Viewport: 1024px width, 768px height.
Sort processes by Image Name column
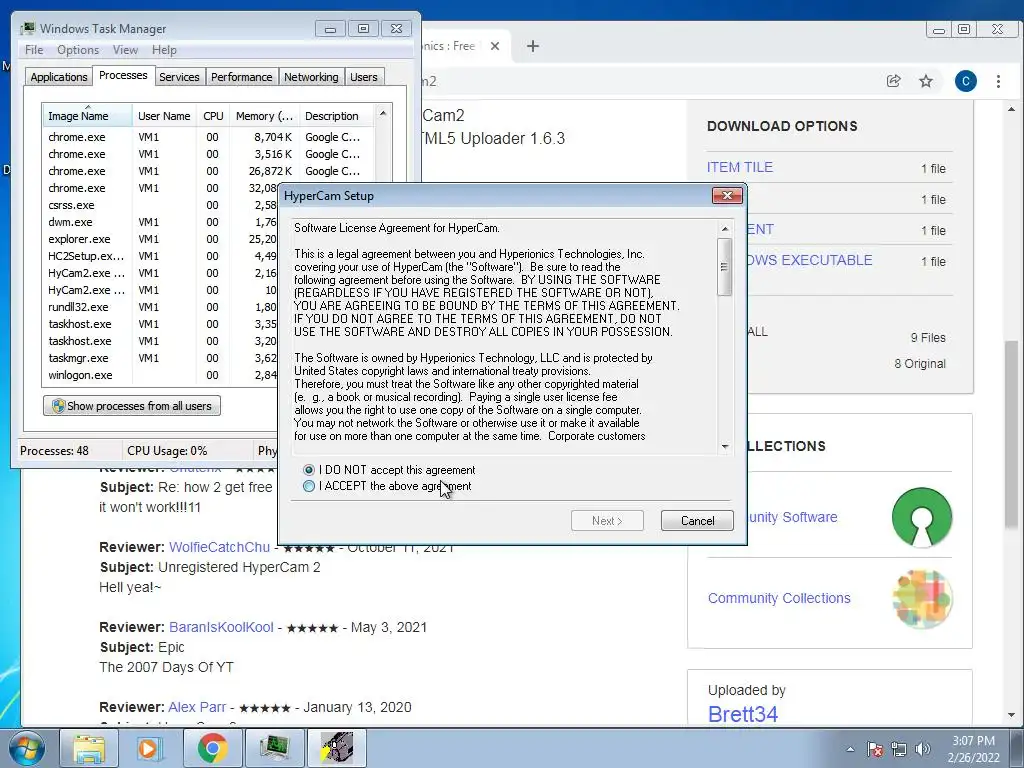click(87, 116)
